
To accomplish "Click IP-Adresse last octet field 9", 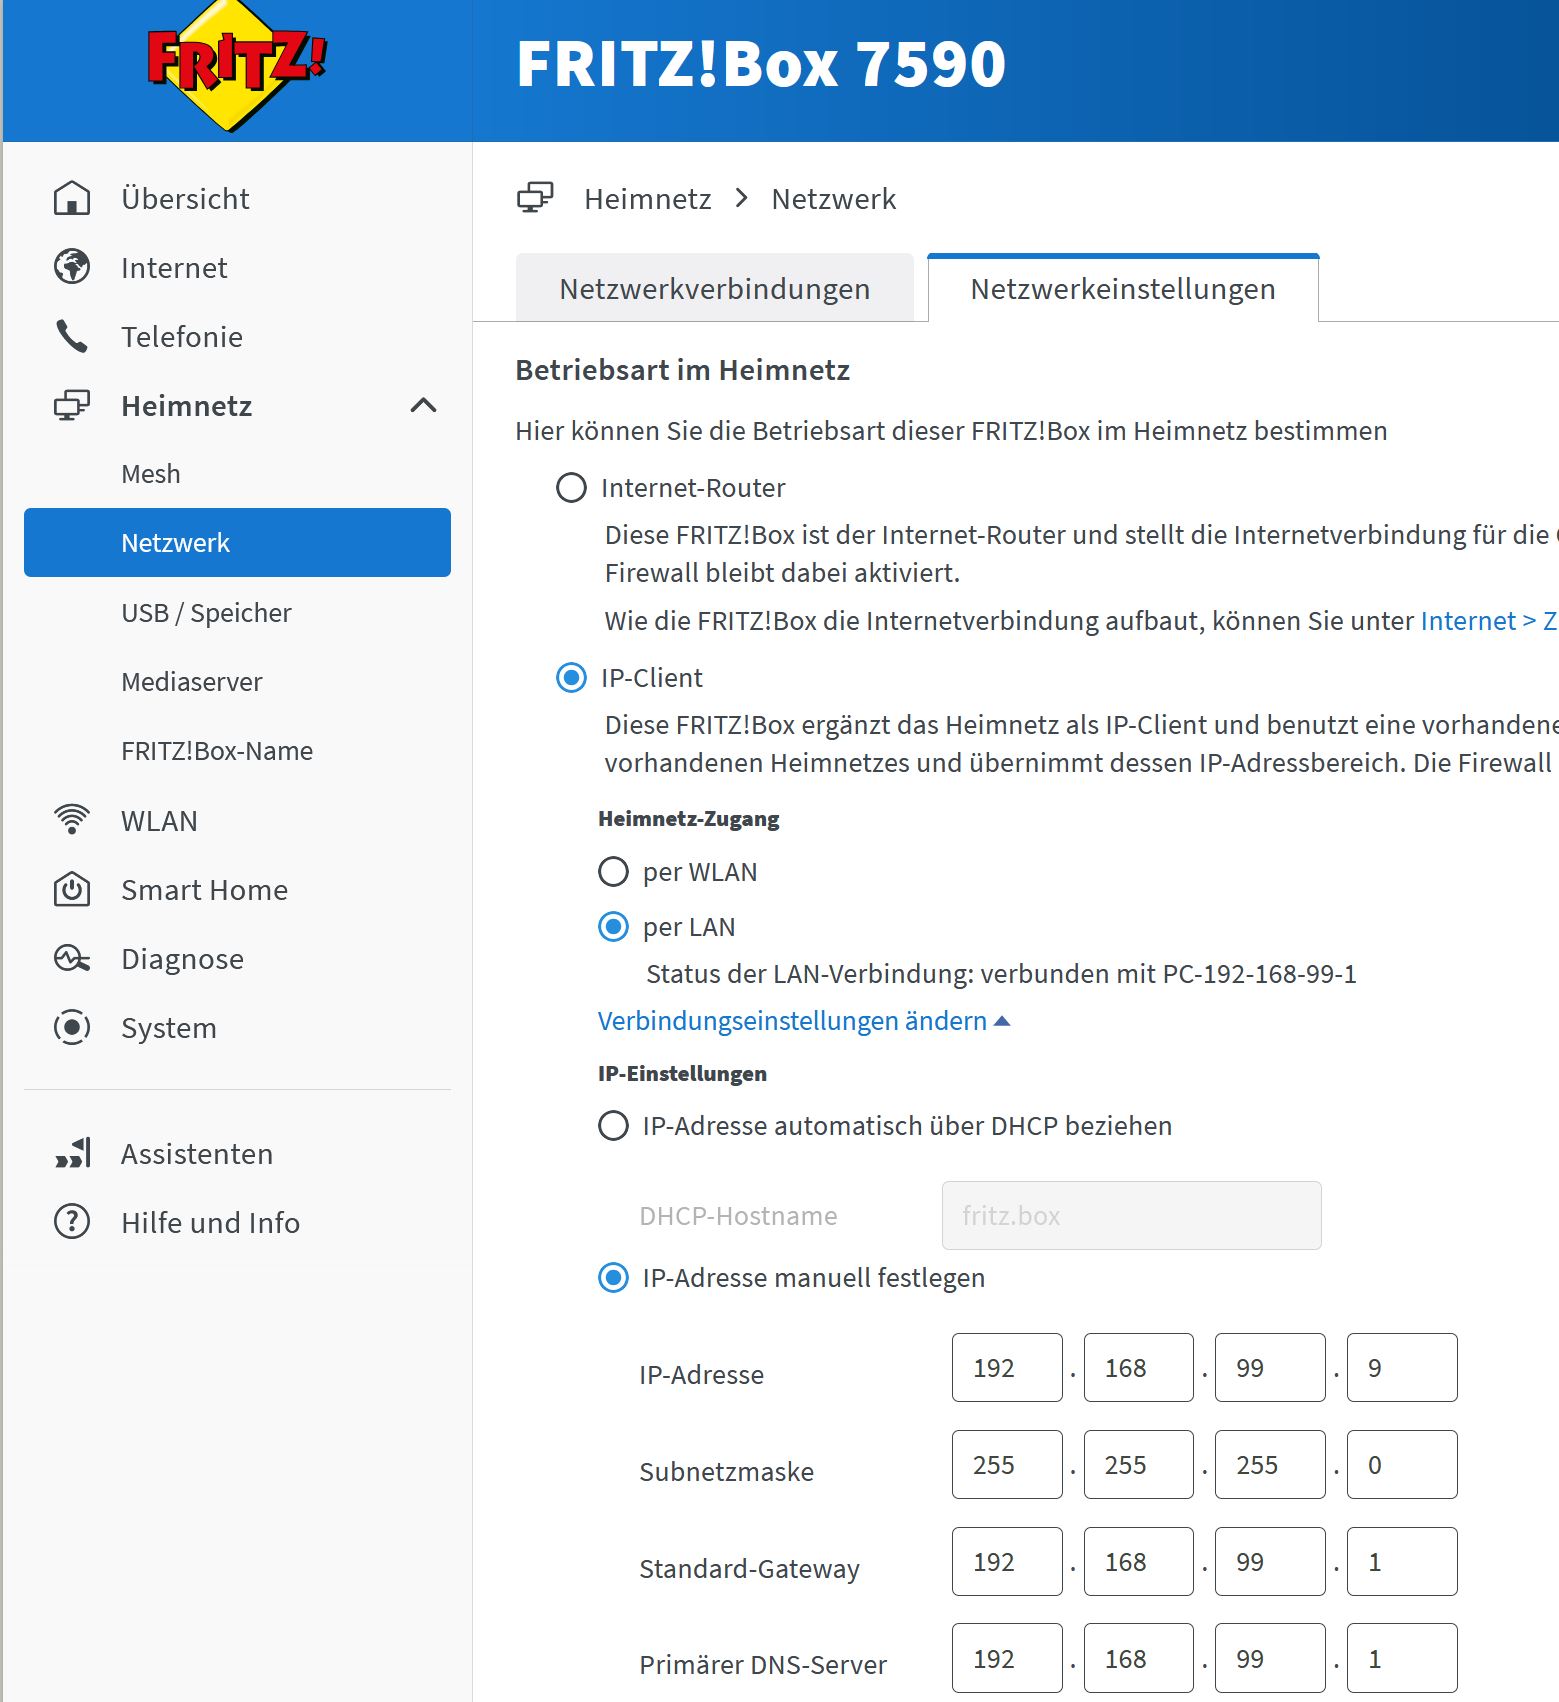I will click(x=1402, y=1367).
